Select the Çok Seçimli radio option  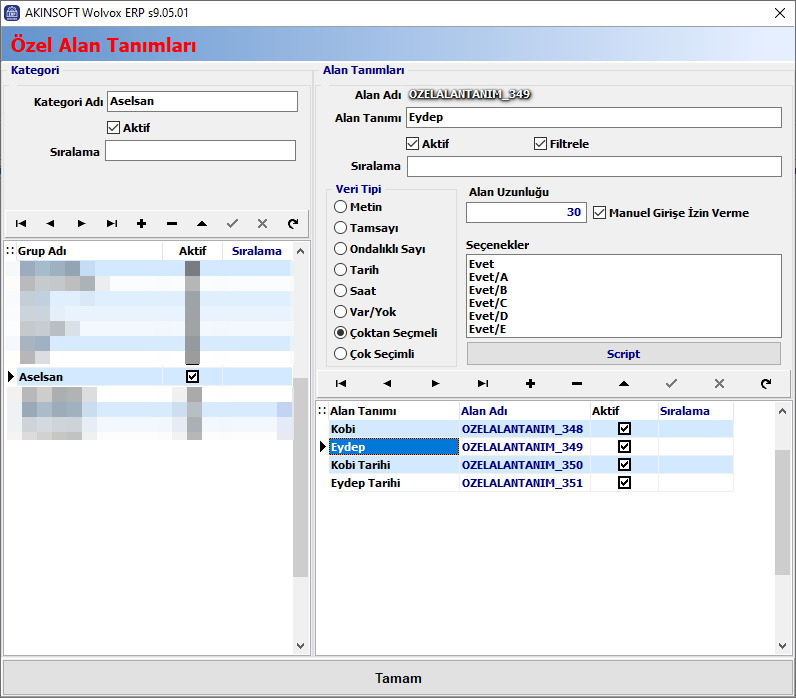tap(341, 353)
